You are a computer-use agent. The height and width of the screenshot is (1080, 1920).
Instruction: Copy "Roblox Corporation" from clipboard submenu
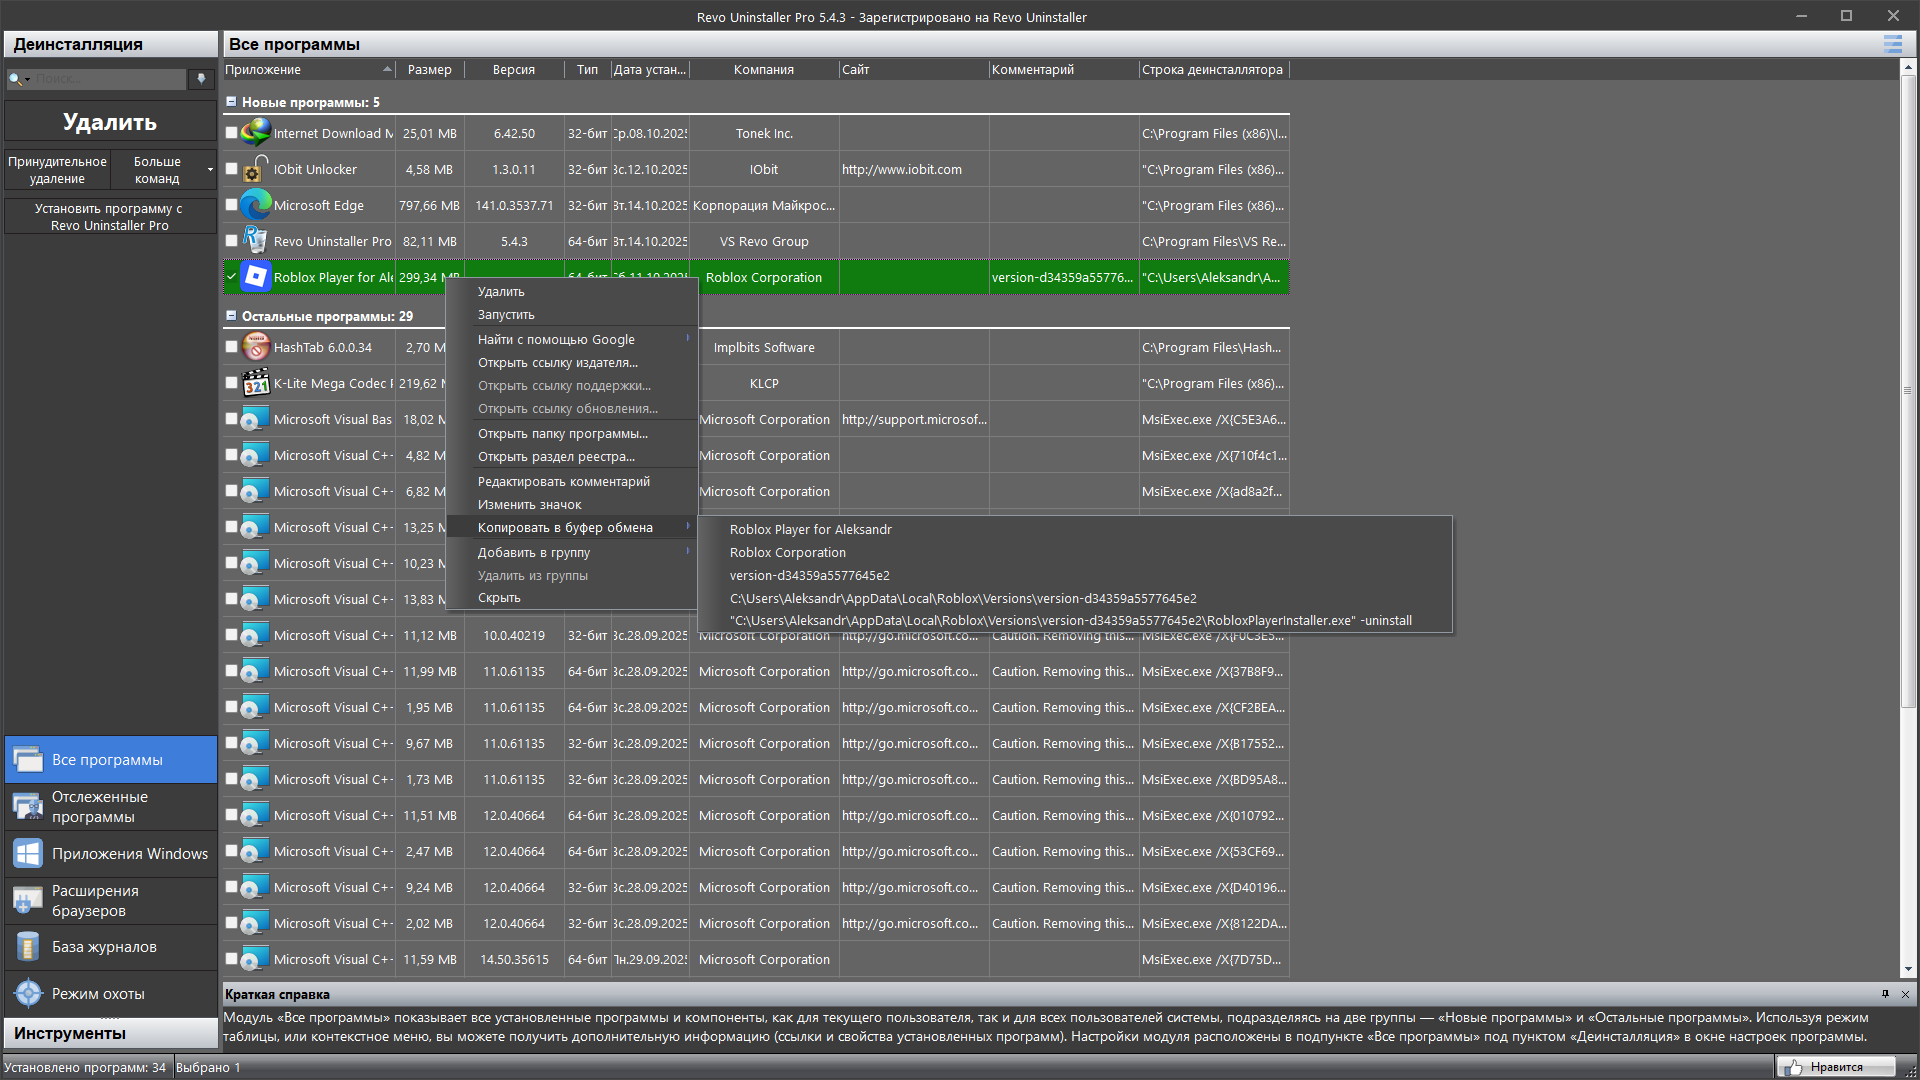click(x=787, y=552)
